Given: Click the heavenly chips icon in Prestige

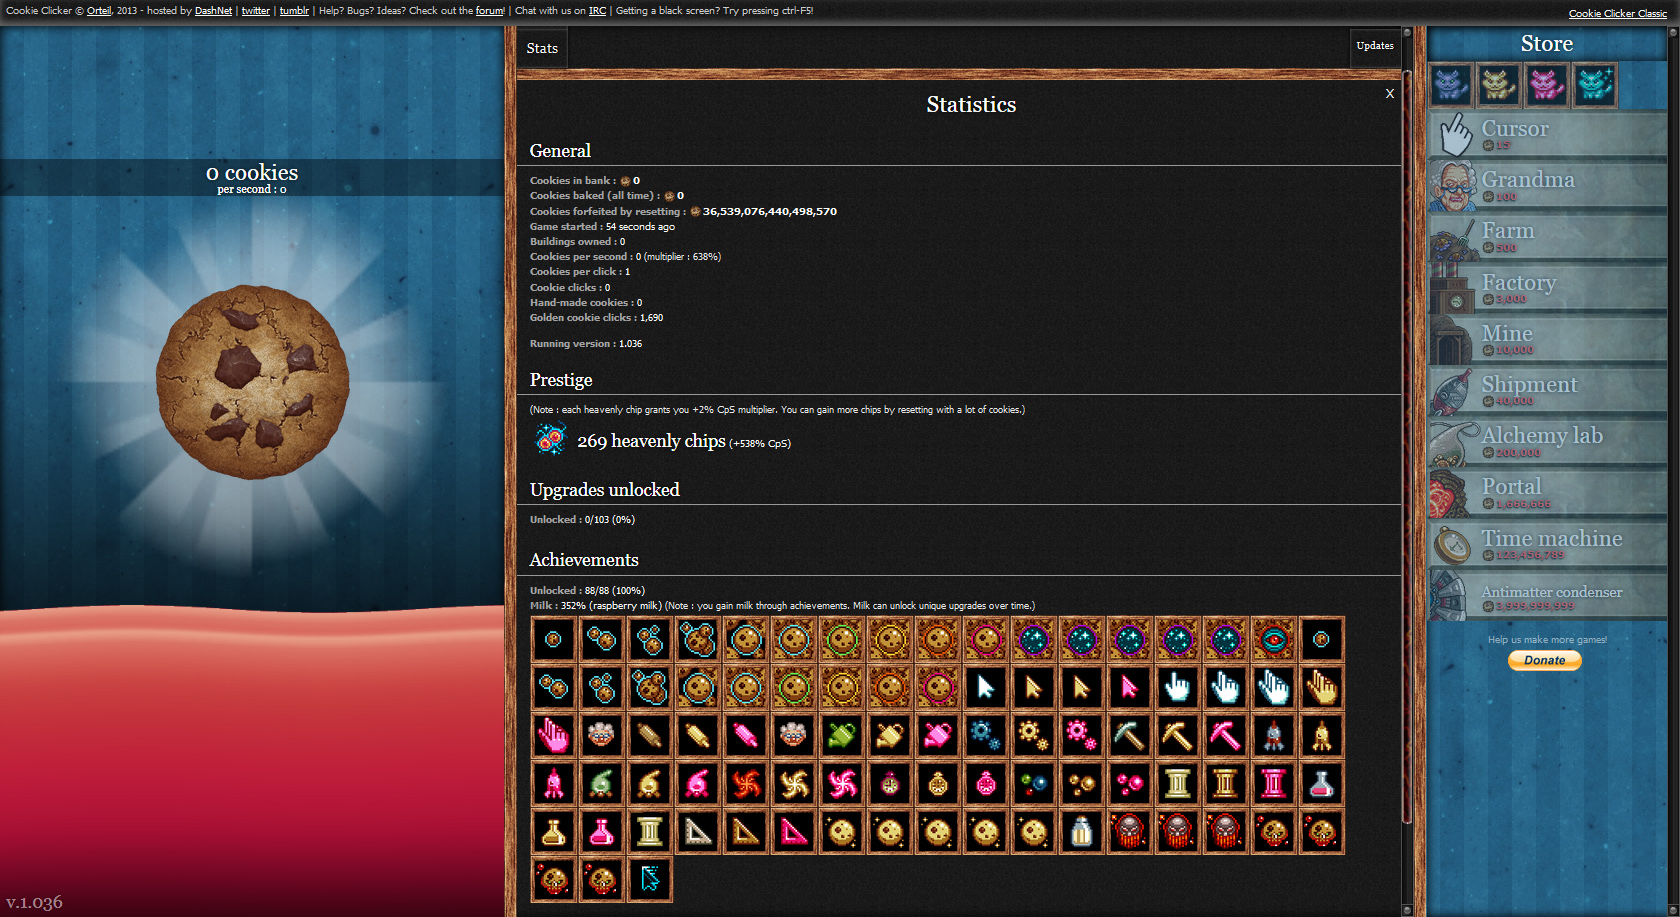Looking at the screenshot, I should pos(550,439).
